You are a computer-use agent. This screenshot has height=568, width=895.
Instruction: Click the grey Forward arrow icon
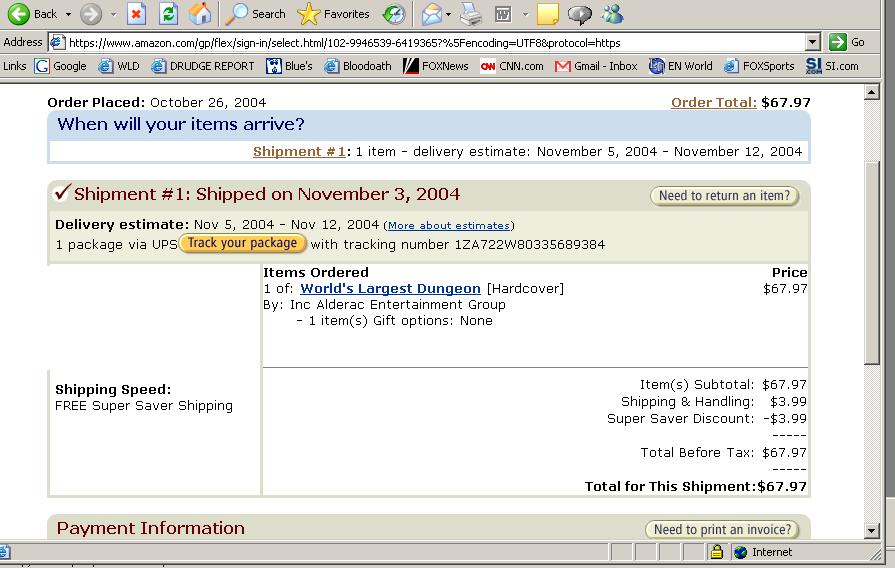coord(90,14)
